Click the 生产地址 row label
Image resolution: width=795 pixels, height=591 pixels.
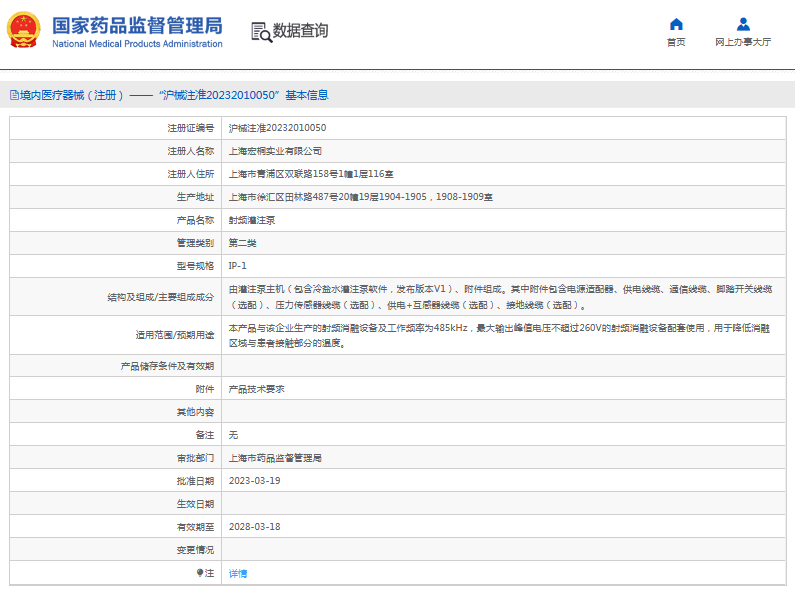click(195, 197)
